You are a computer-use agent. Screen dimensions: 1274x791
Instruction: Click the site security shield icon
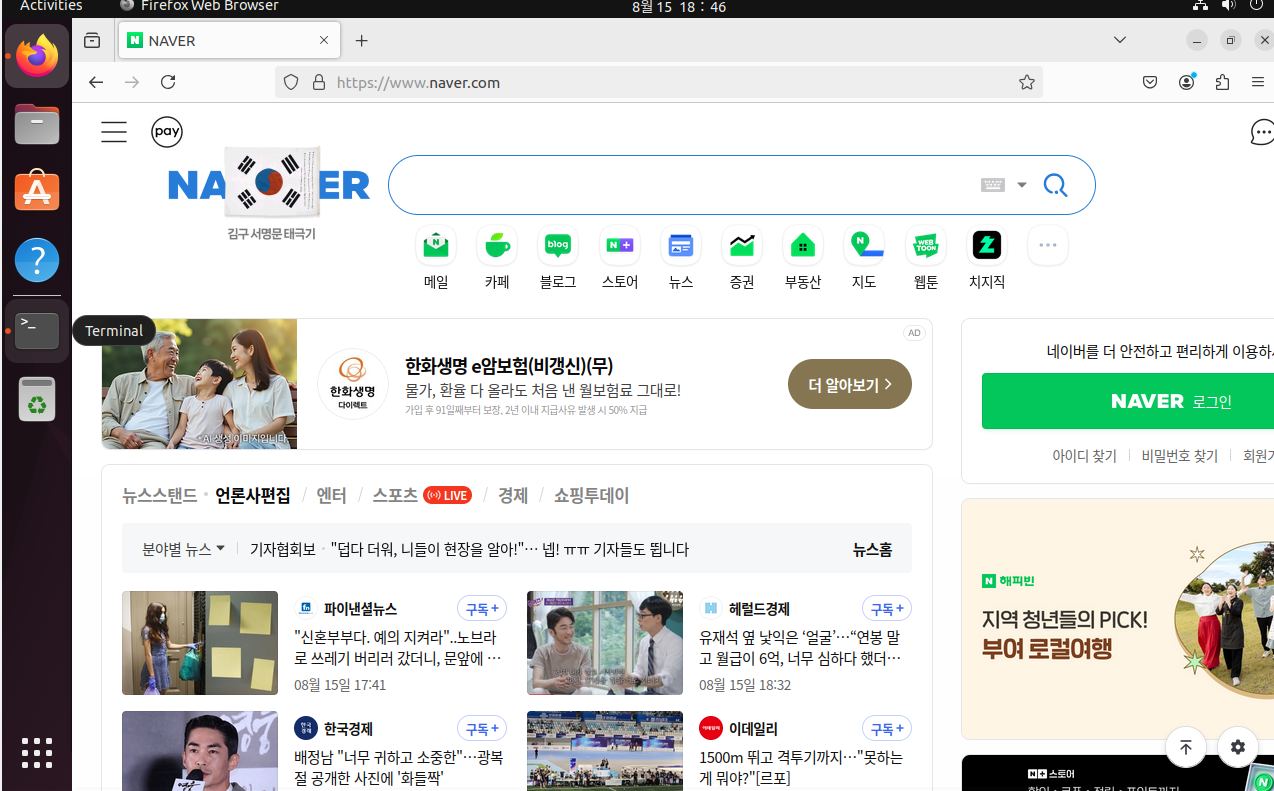click(x=291, y=82)
